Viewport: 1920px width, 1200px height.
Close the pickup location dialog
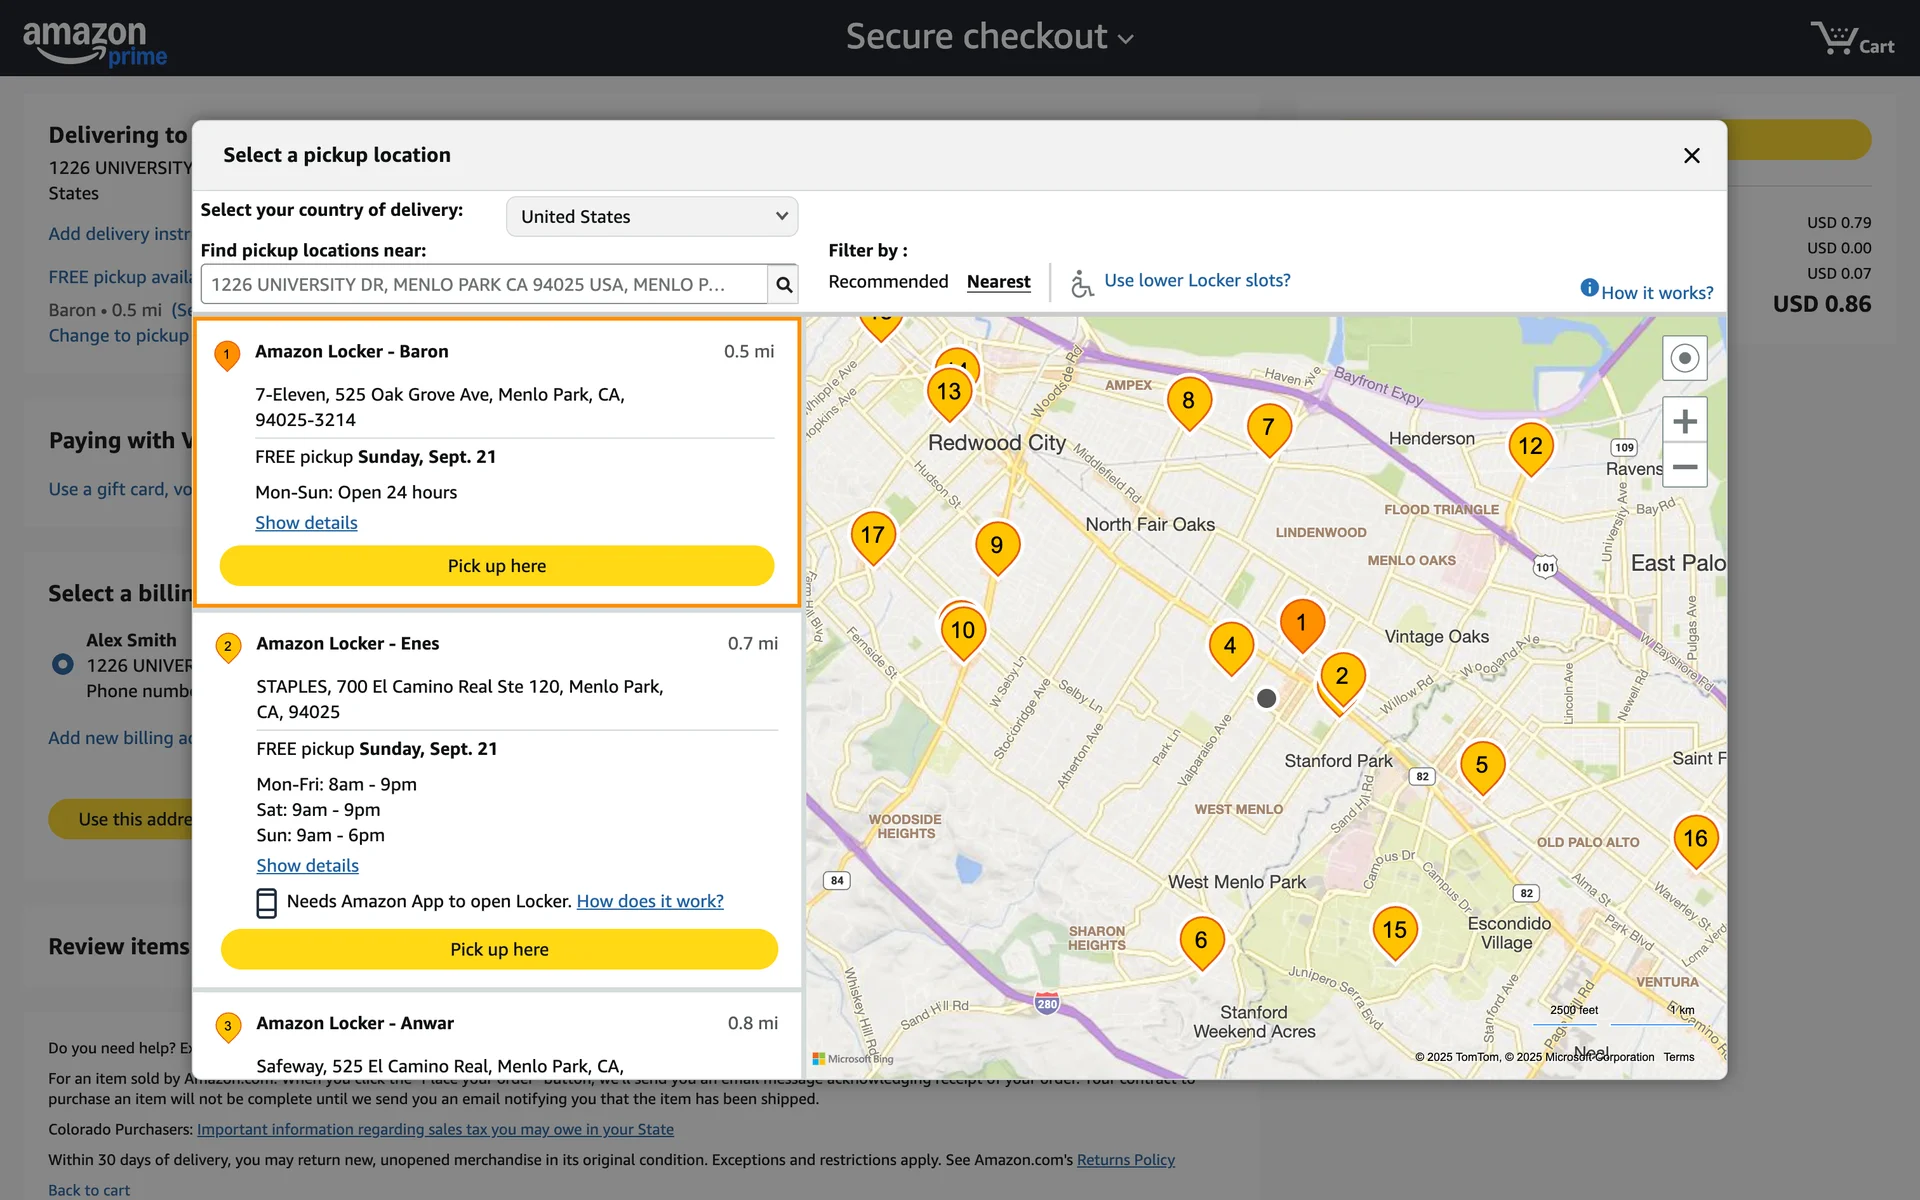pos(1691,156)
